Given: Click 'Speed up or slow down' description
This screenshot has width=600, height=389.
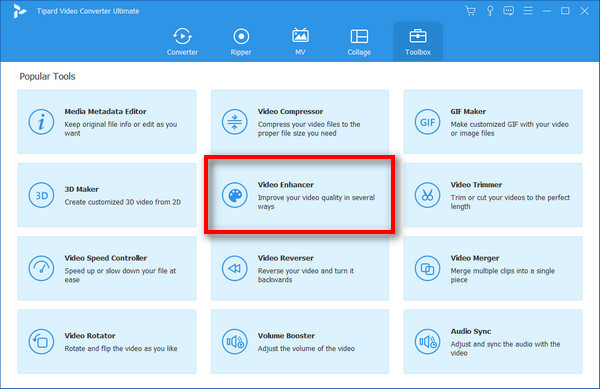Looking at the screenshot, I should click(x=120, y=275).
